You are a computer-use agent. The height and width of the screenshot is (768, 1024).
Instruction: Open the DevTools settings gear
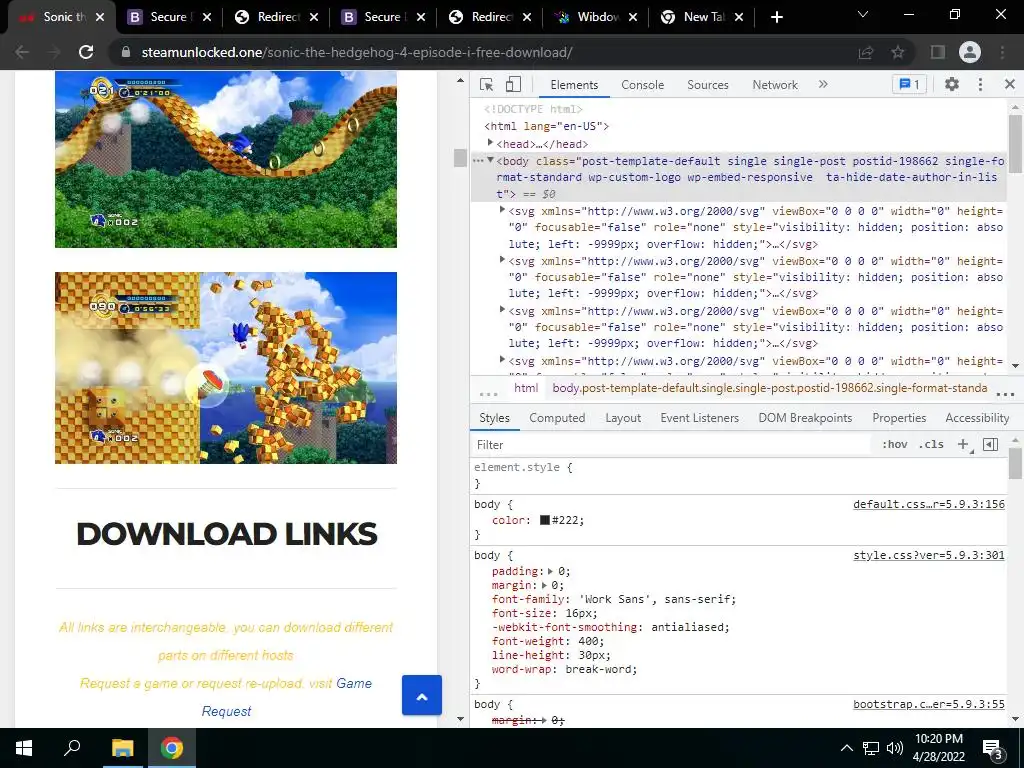(x=952, y=84)
